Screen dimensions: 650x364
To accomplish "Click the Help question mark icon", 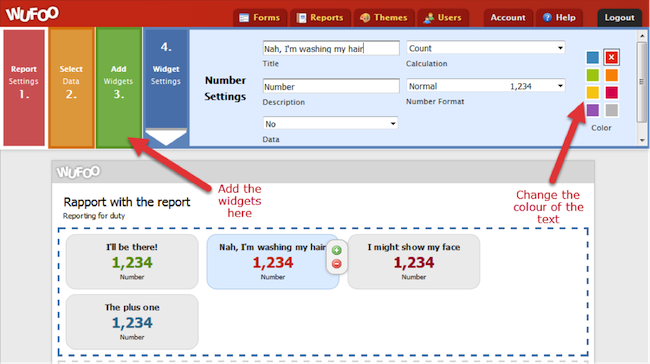I will click(547, 17).
